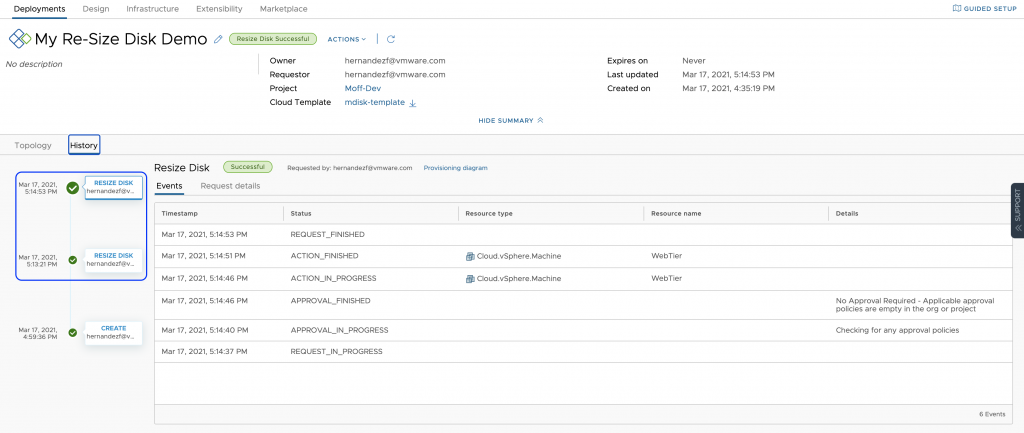Select the 5:13:21 PM Resize Disk event
This screenshot has width=1024, height=433.
pos(113,259)
